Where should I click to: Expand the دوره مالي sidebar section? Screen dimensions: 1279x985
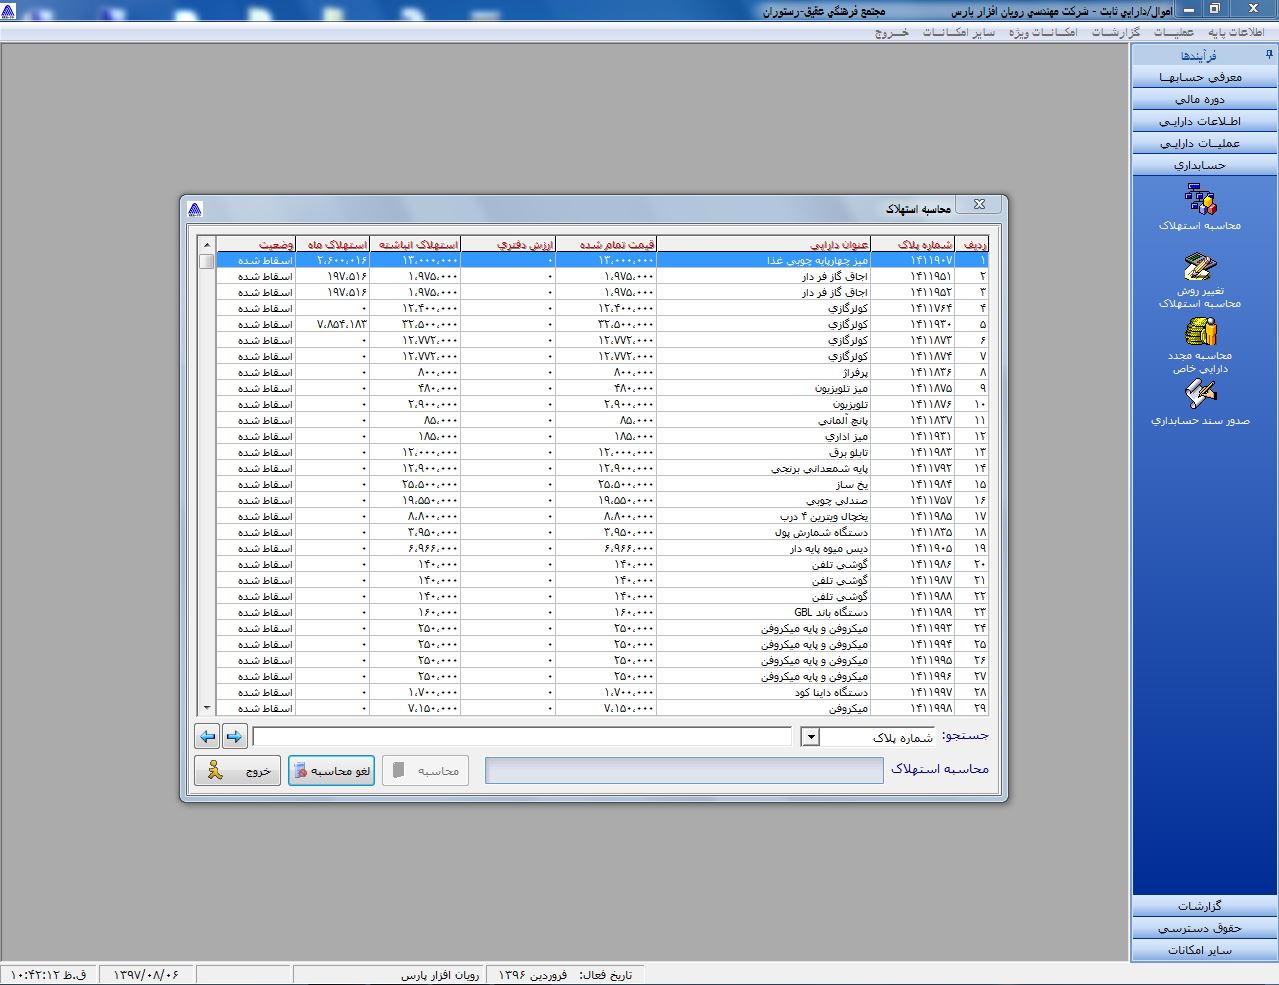click(x=1204, y=99)
